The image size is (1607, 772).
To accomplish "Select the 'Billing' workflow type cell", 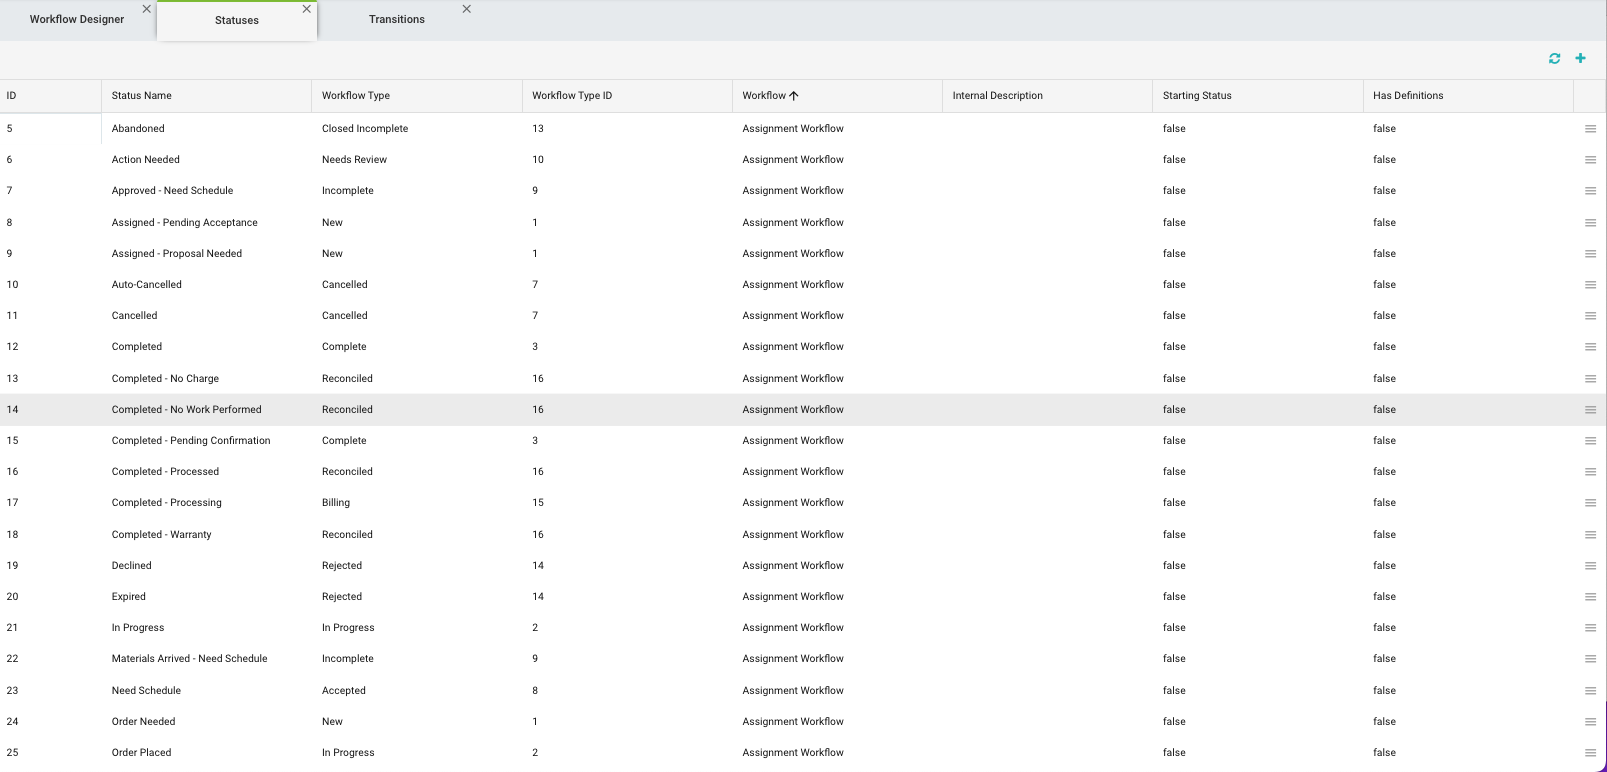I will pyautogui.click(x=416, y=503).
